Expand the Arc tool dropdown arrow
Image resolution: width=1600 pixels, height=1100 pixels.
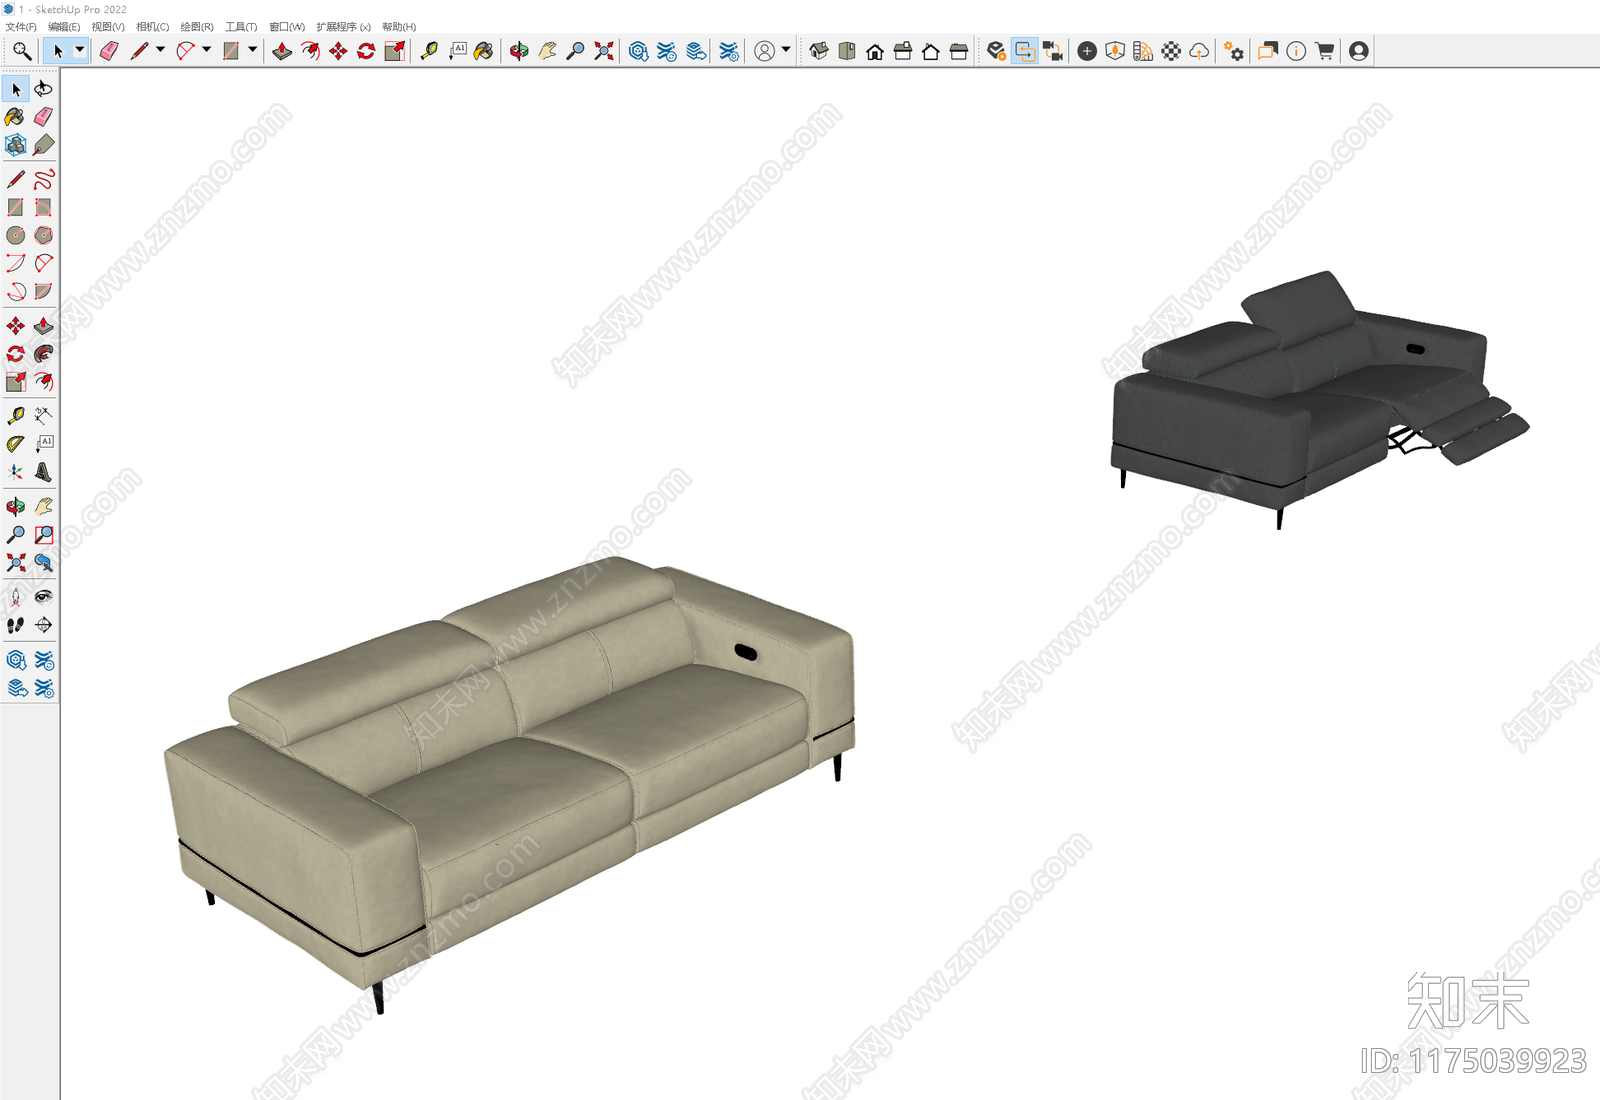(x=207, y=50)
